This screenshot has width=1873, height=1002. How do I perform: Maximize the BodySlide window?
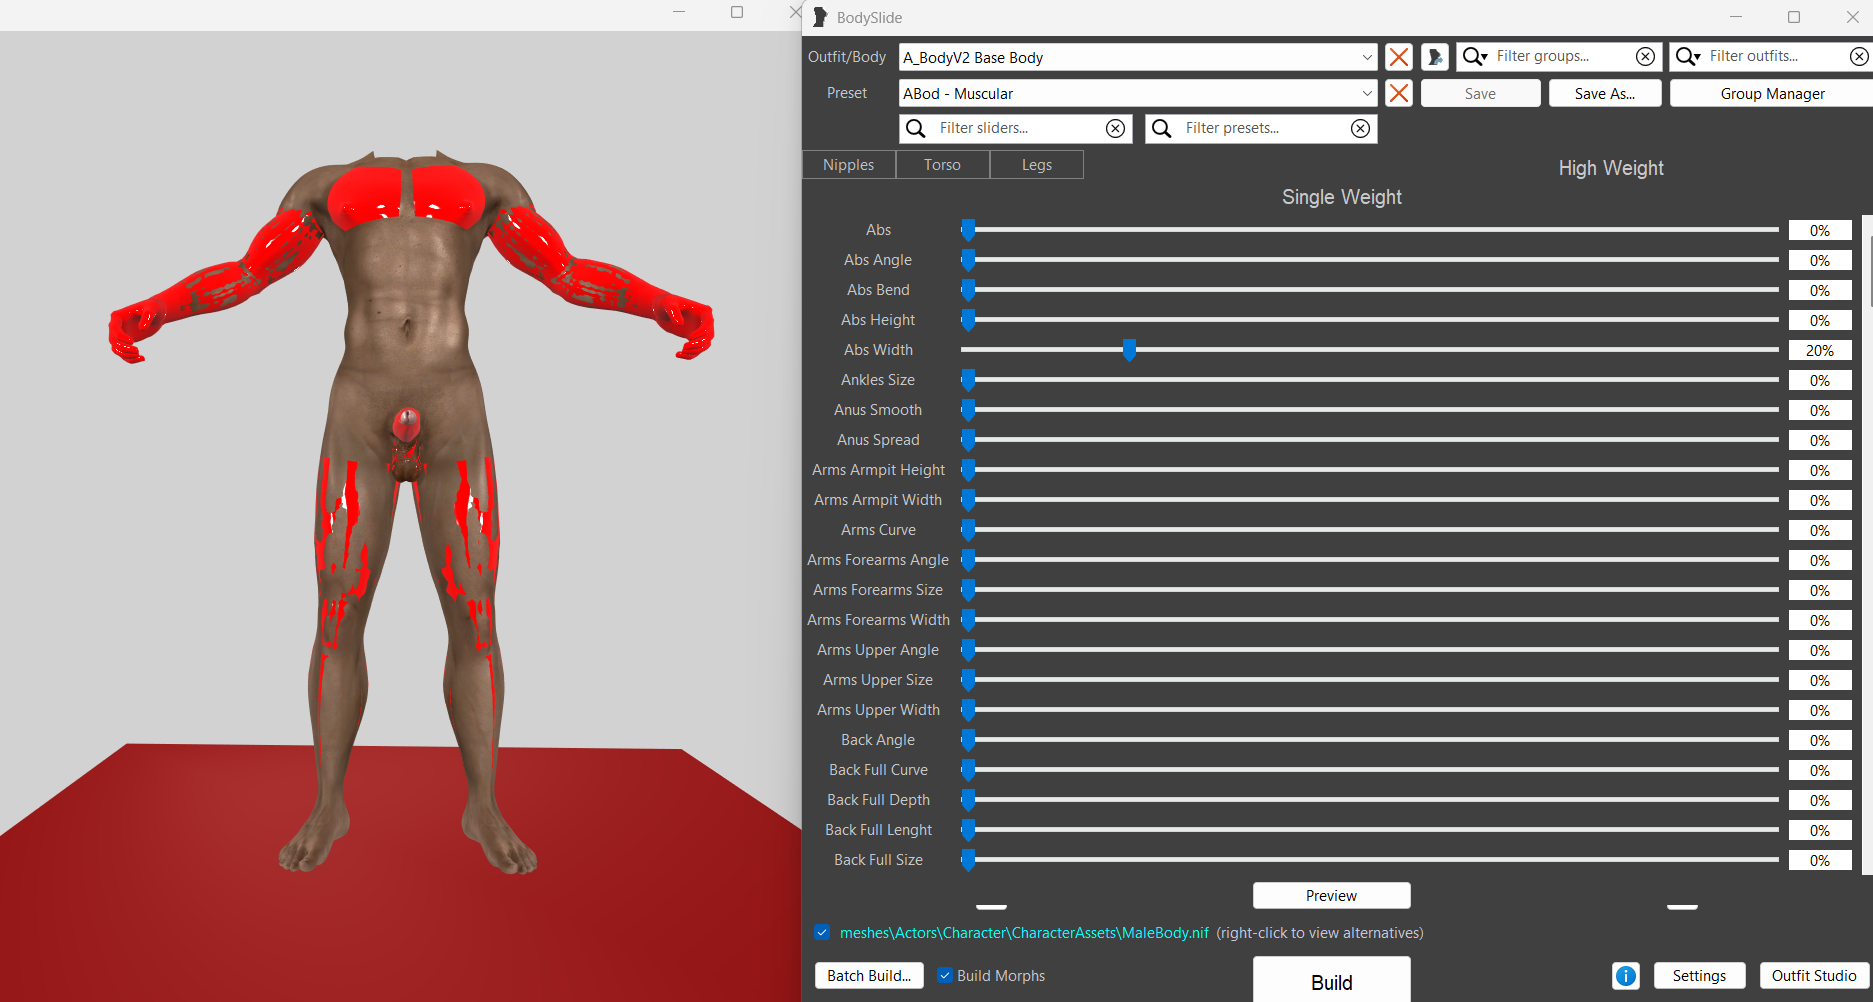1794,17
